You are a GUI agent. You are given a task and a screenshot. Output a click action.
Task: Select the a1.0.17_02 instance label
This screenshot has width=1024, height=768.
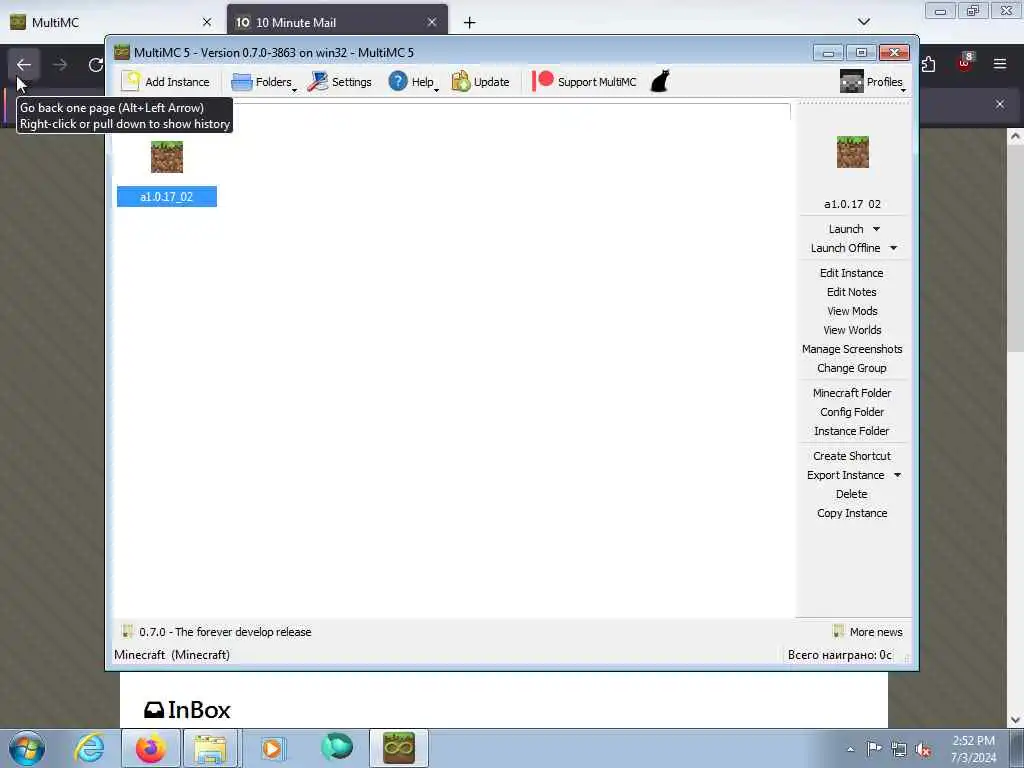pos(167,197)
